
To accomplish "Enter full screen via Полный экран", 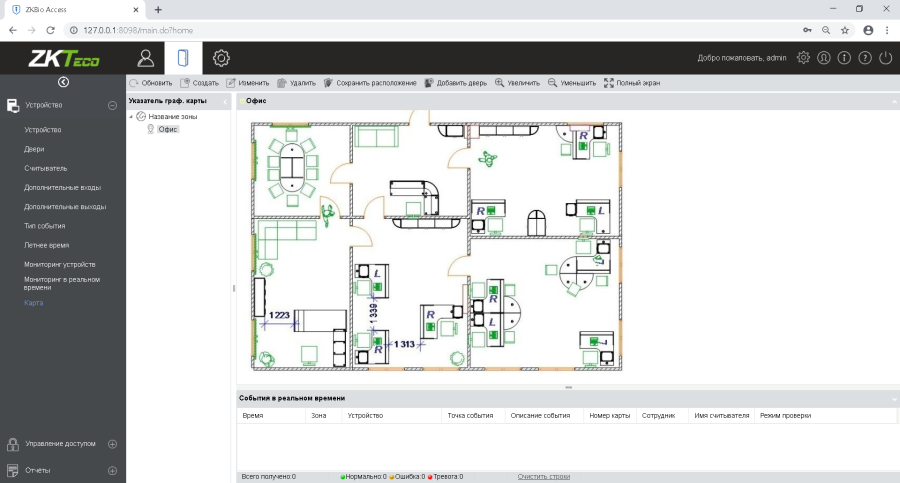I will point(632,83).
